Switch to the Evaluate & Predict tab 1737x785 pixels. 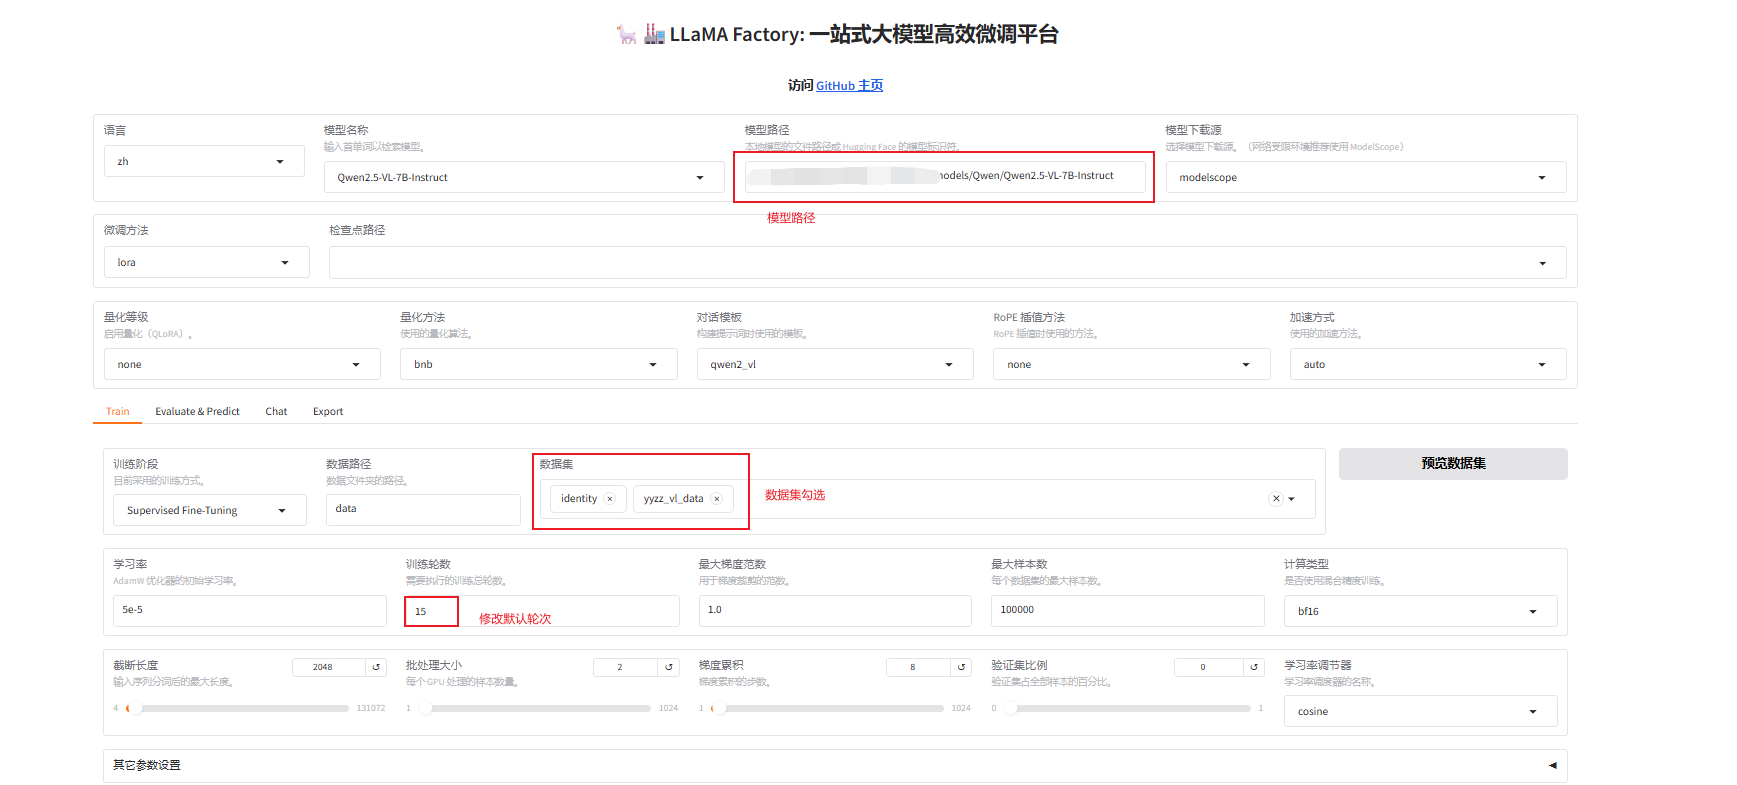coord(197,411)
